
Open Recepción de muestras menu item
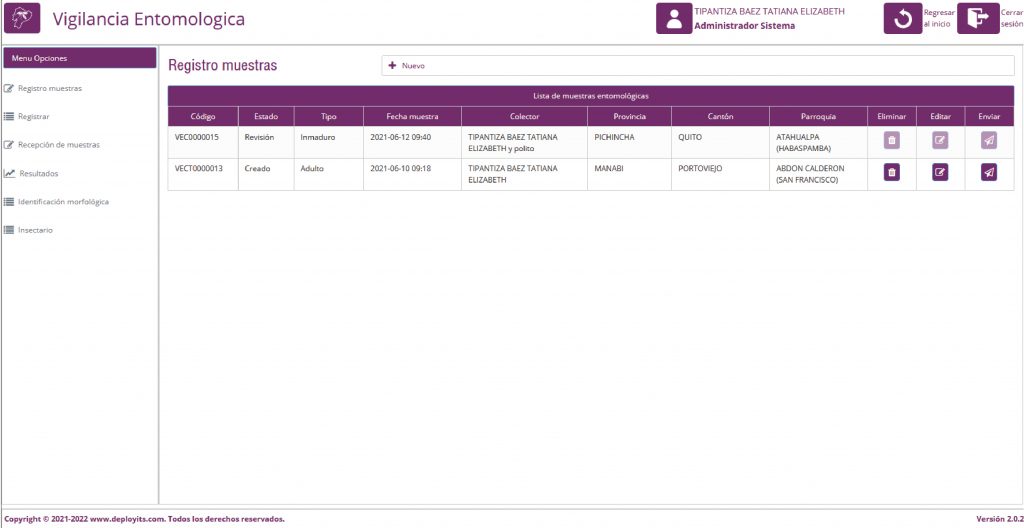(x=58, y=145)
